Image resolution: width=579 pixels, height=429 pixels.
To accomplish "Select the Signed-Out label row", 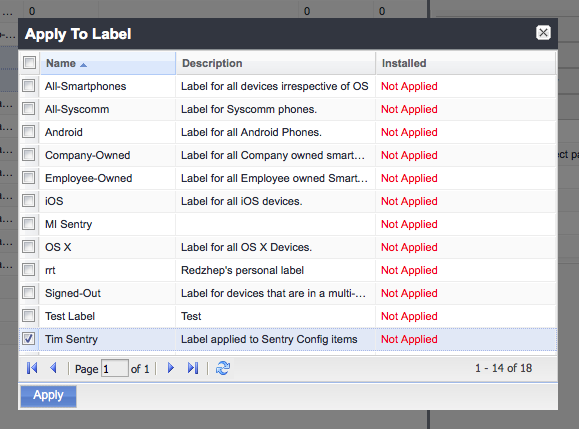I will point(288,293).
